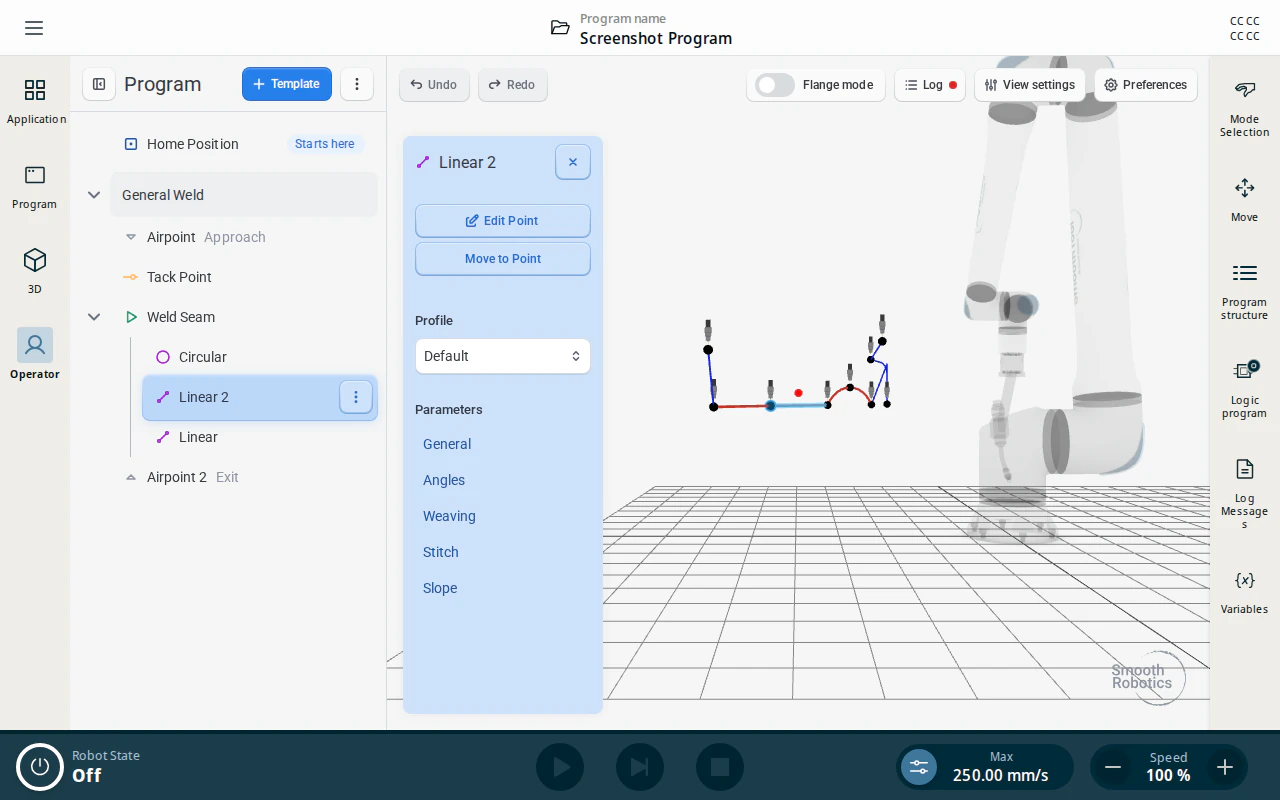Open View settings
Screen dimensions: 1280x800
[x=1030, y=85]
